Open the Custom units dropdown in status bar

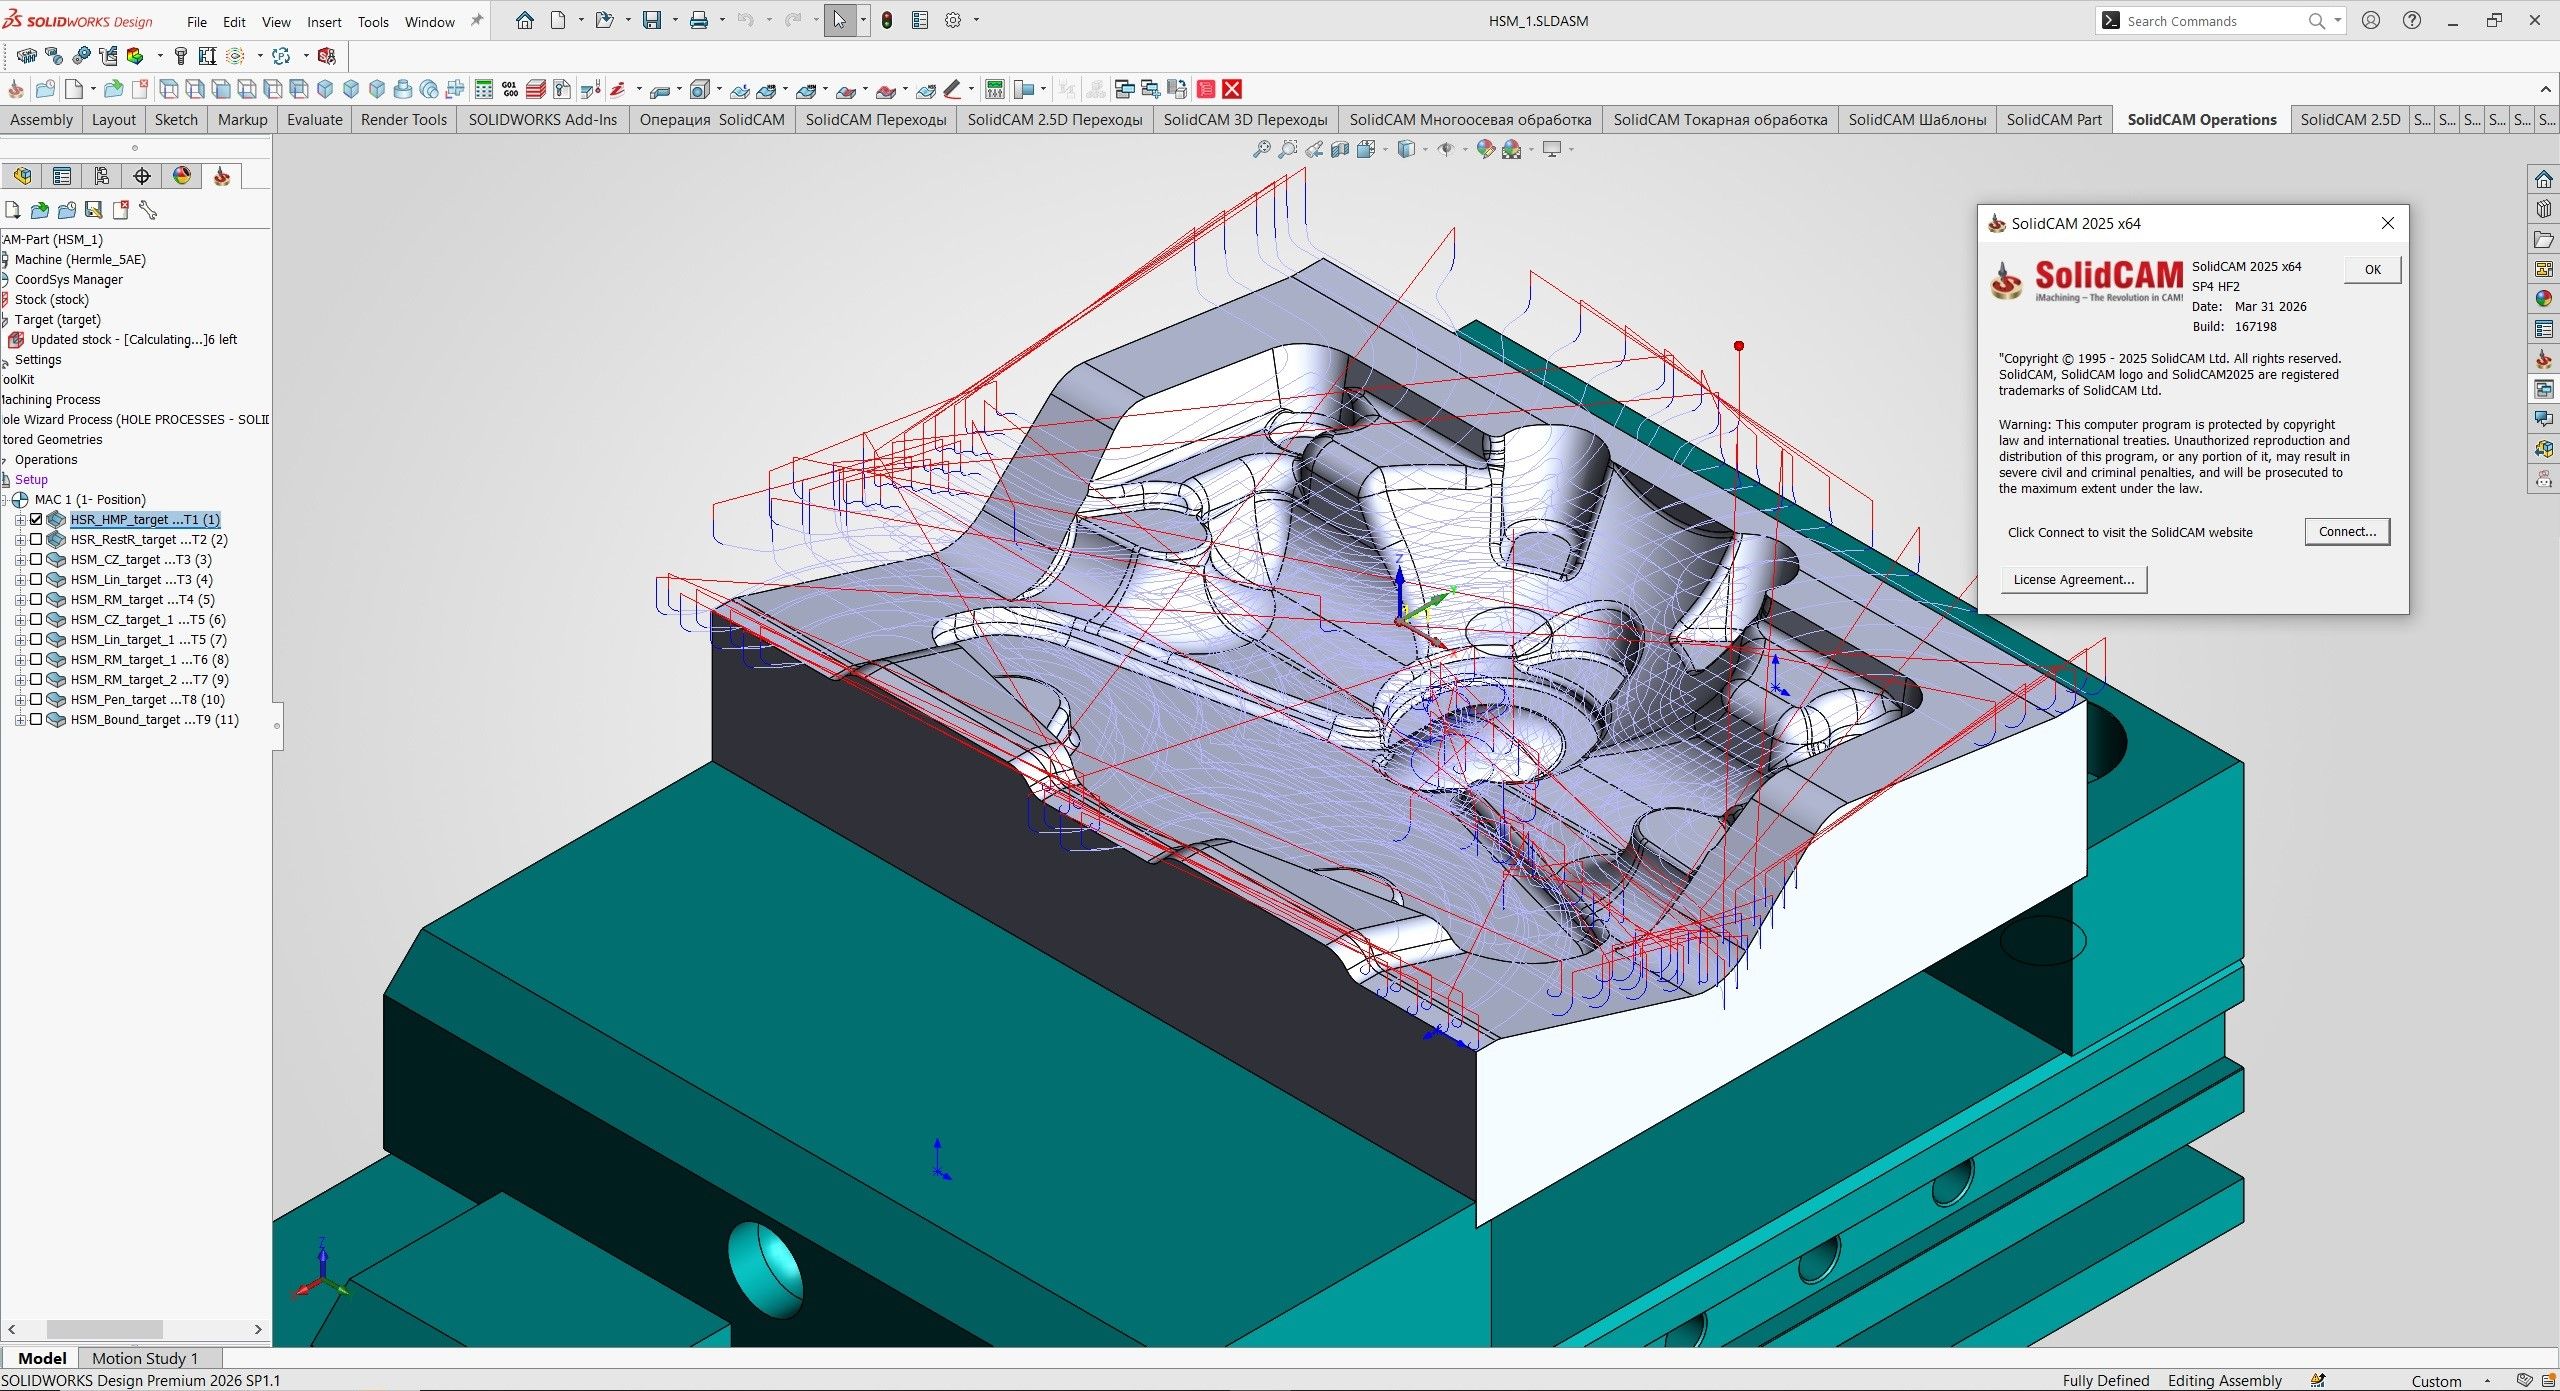(2487, 1381)
